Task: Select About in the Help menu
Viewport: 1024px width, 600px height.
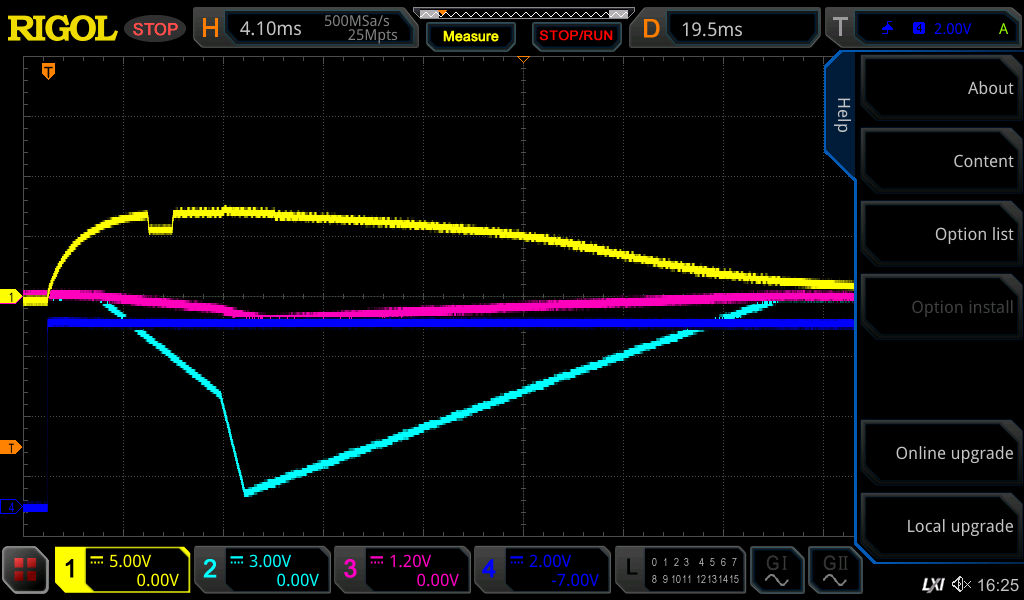Action: (938, 88)
